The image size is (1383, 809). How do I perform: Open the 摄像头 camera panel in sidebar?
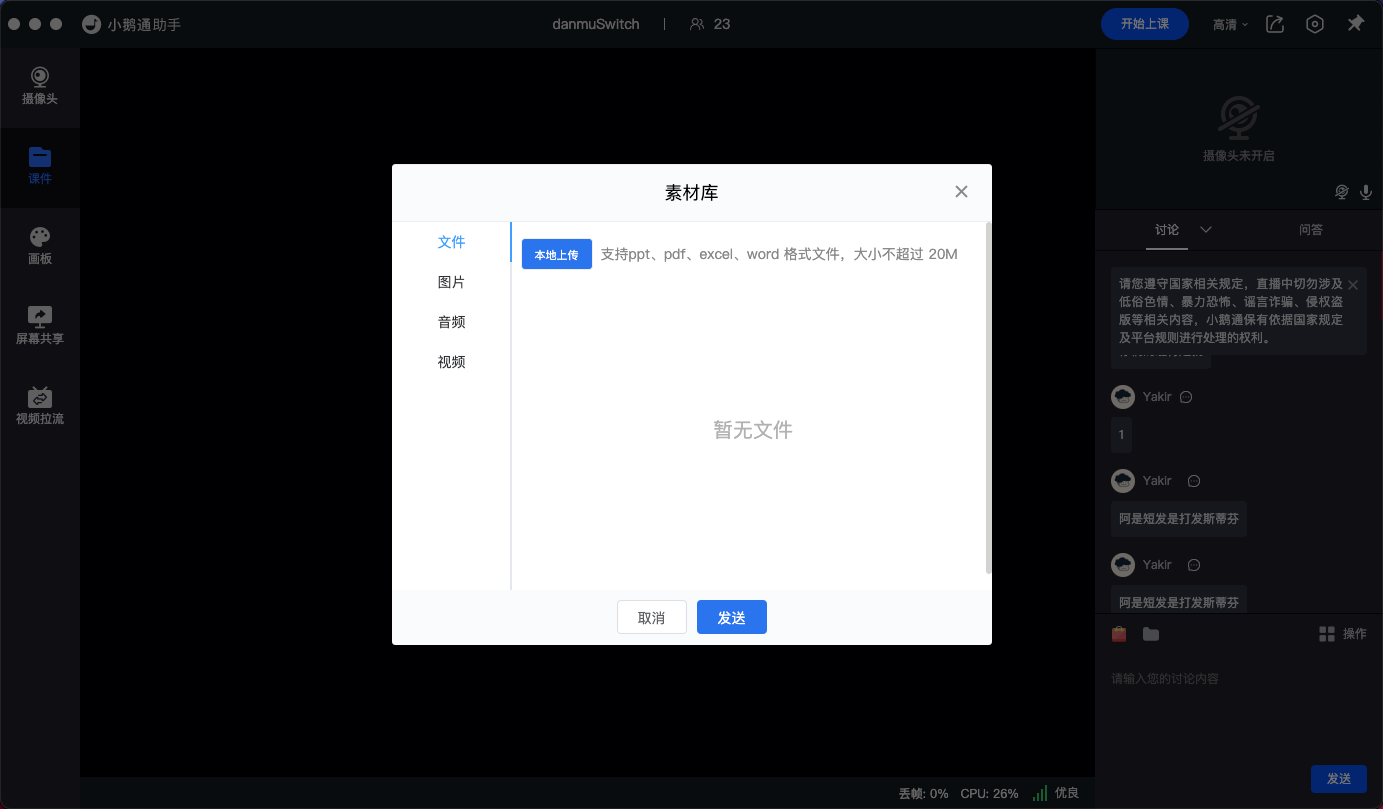tap(40, 87)
